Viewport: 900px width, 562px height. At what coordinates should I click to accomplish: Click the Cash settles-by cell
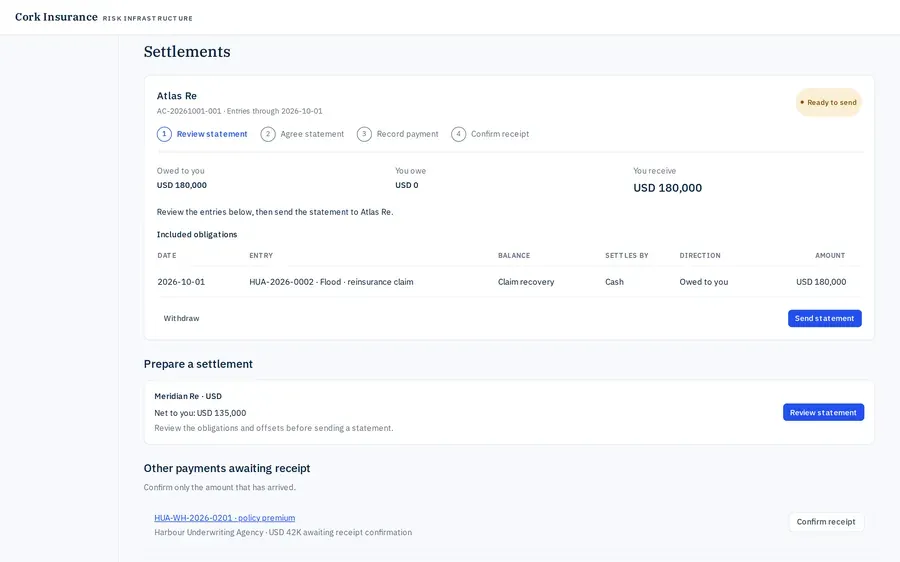pyautogui.click(x=614, y=282)
